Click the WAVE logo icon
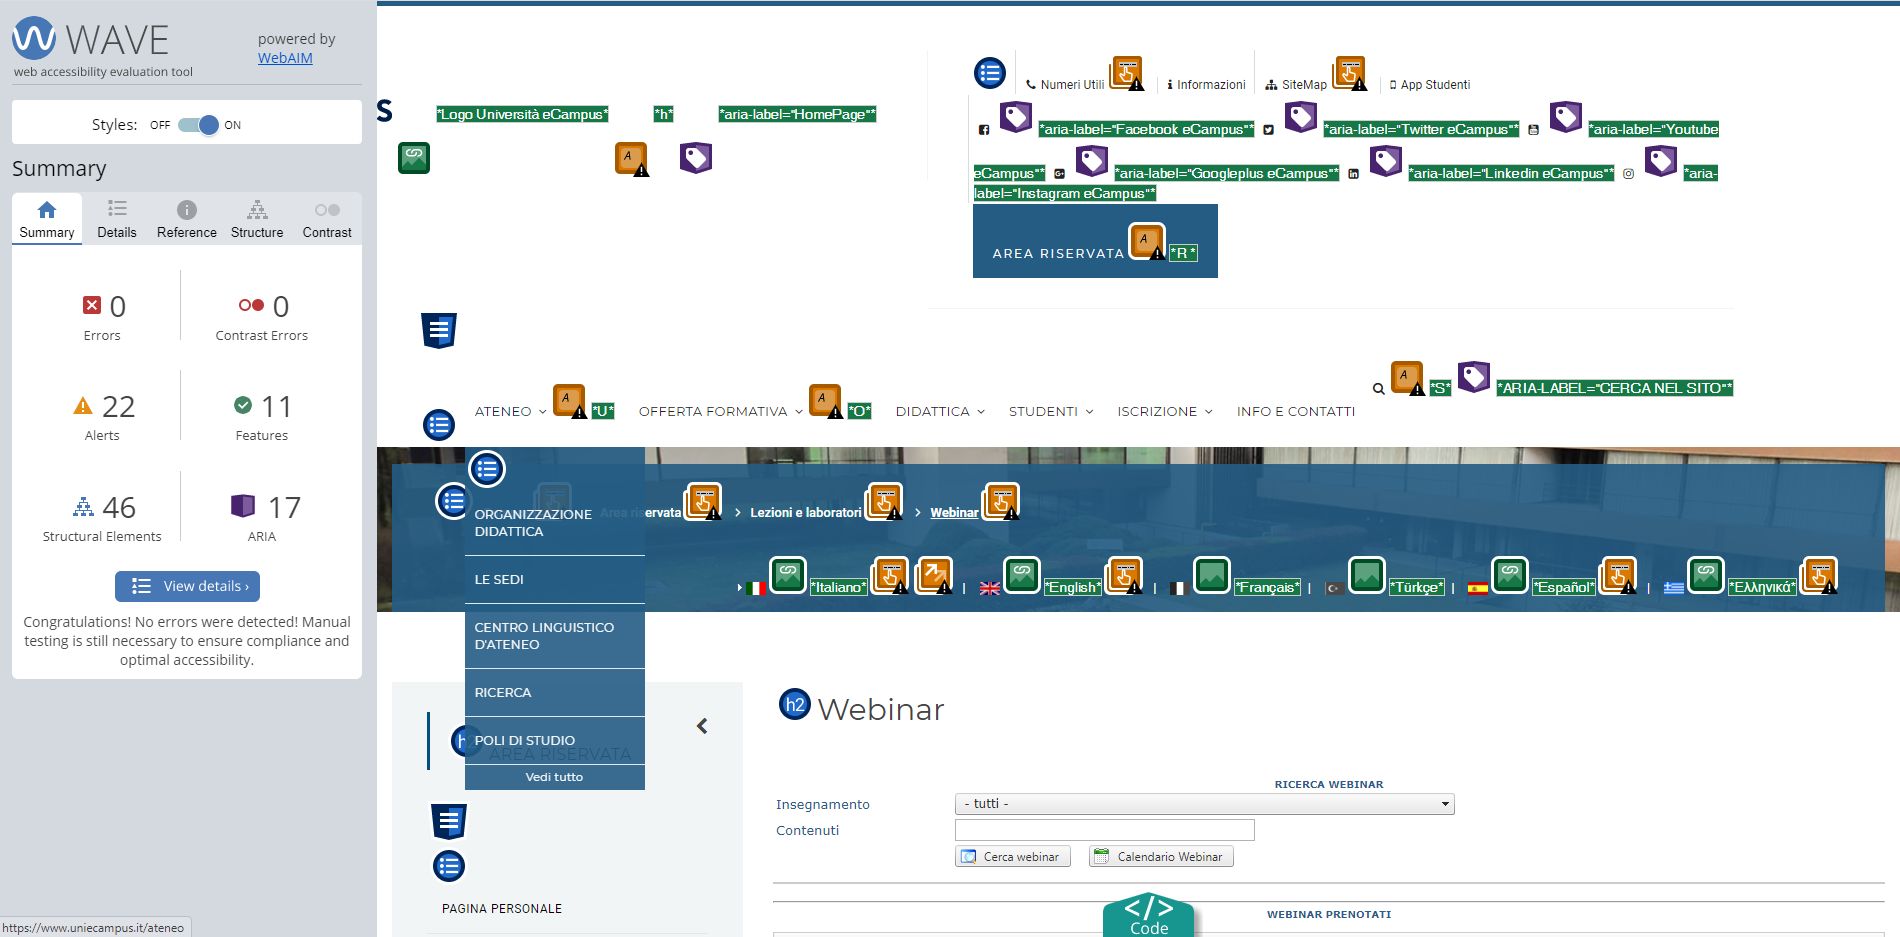This screenshot has height=937, width=1900. [x=34, y=38]
